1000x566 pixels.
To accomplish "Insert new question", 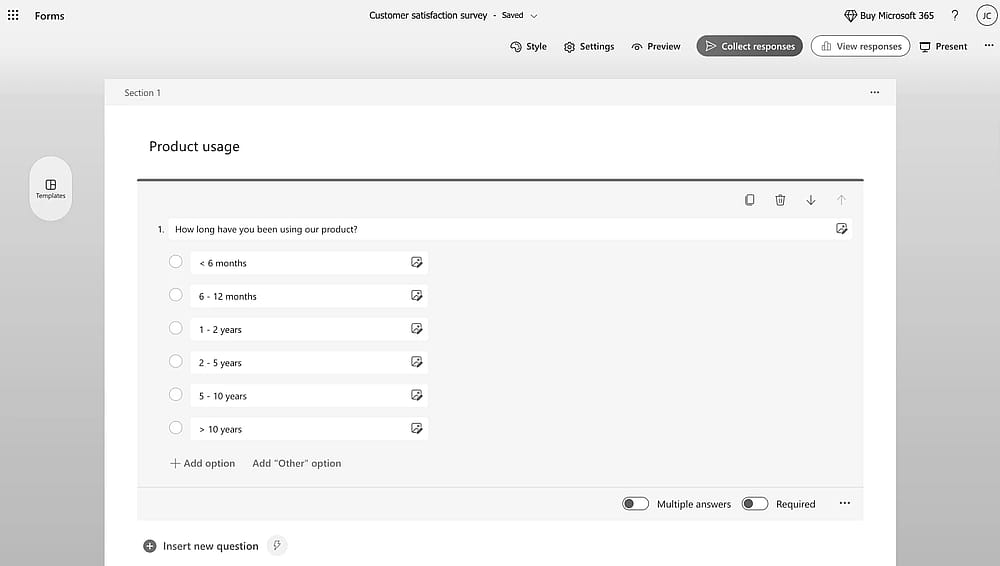I will point(201,546).
